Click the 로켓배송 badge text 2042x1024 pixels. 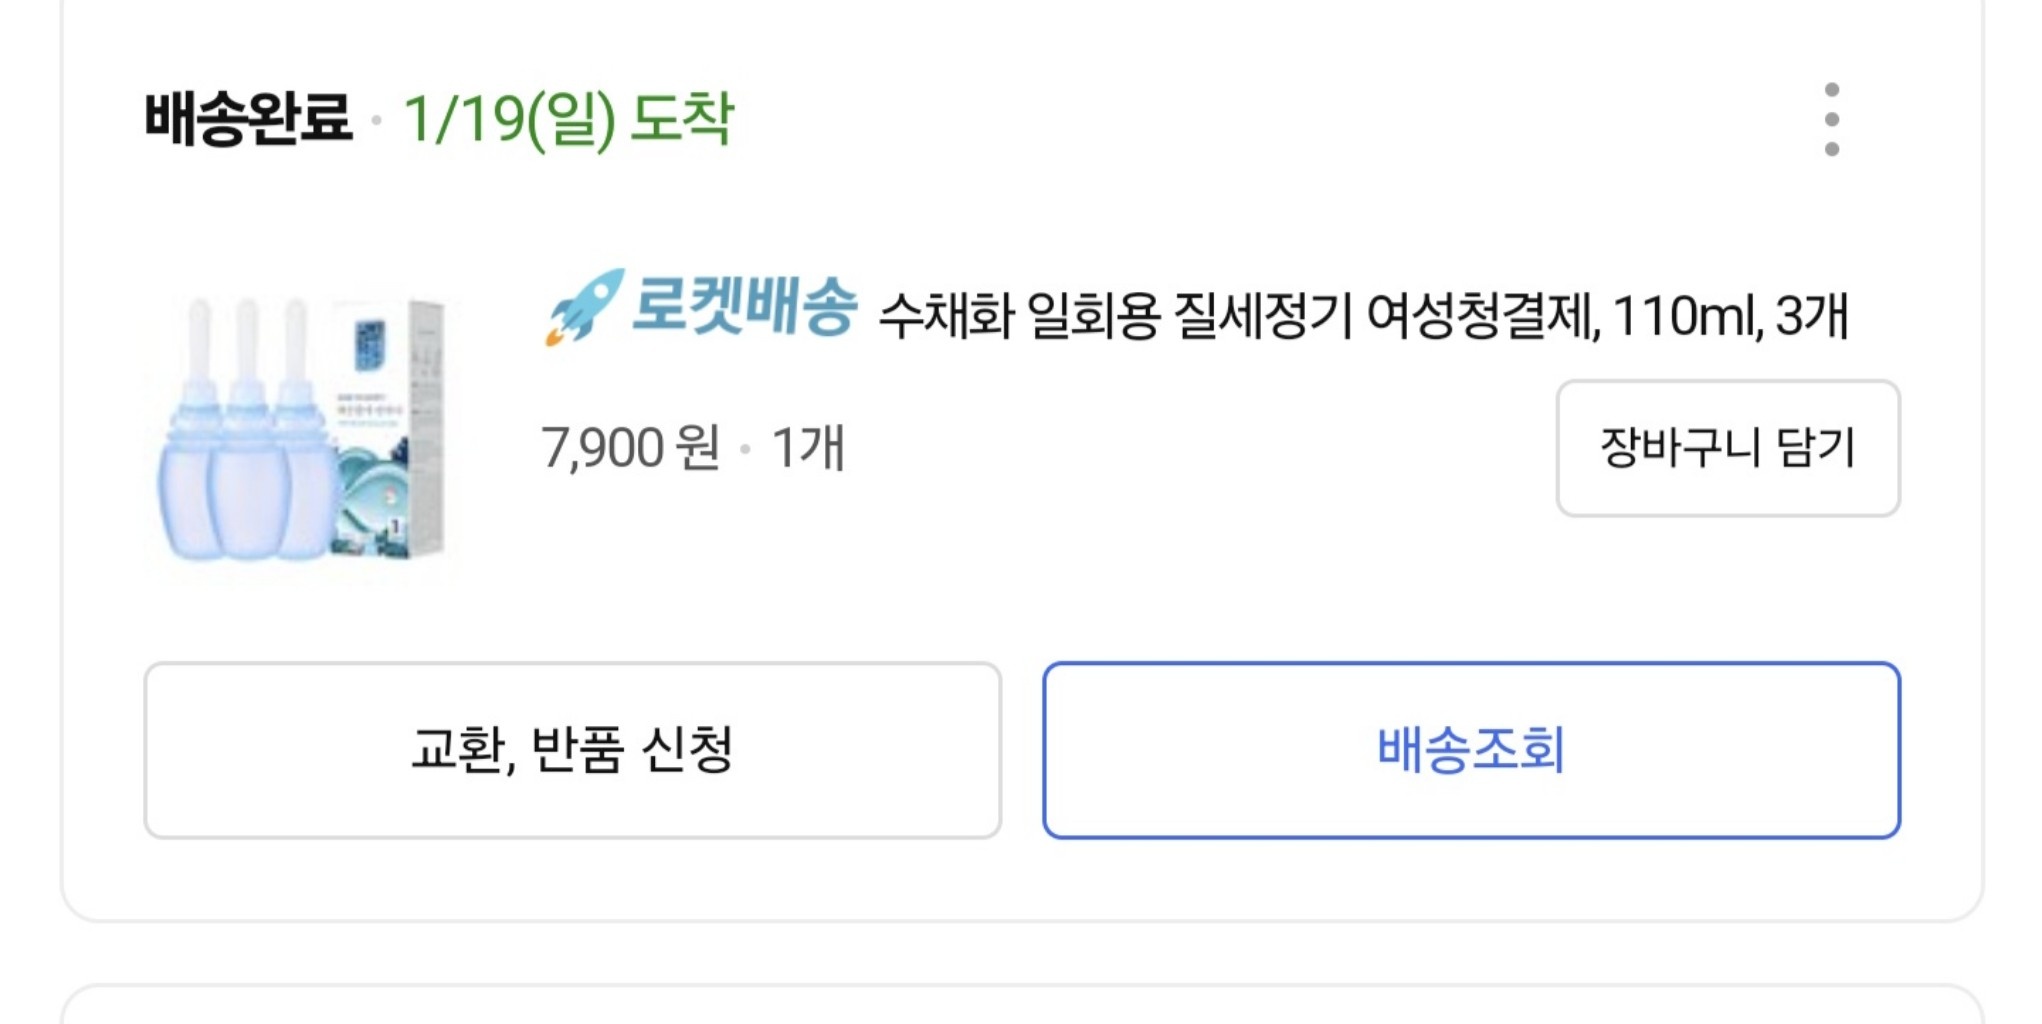click(x=744, y=306)
